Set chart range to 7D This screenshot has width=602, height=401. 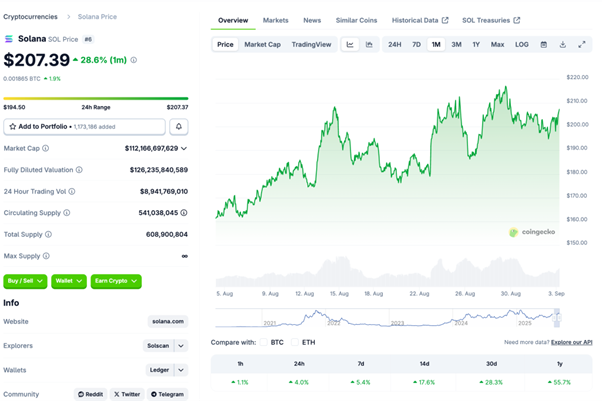tap(417, 45)
